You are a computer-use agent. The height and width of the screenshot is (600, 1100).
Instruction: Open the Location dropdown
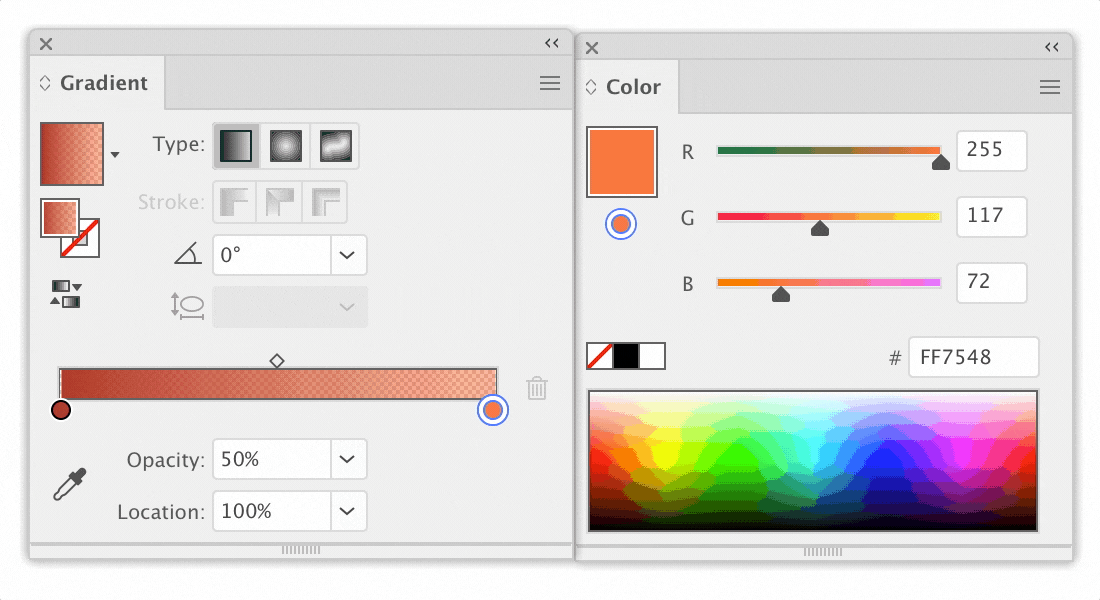[348, 511]
